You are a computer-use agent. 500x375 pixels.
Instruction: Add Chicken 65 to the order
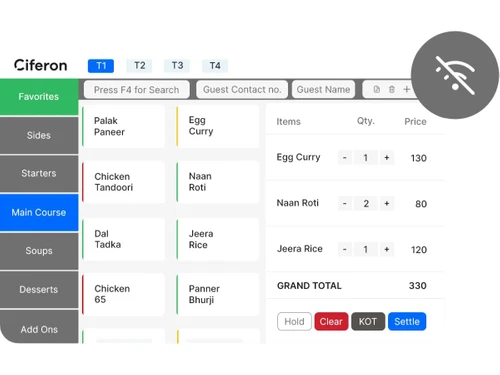[123, 294]
